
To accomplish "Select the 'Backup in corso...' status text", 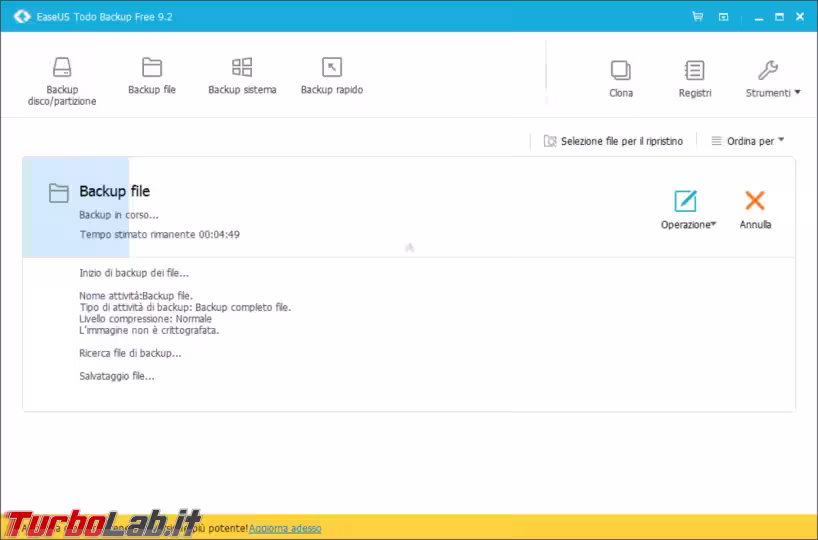I will (119, 215).
